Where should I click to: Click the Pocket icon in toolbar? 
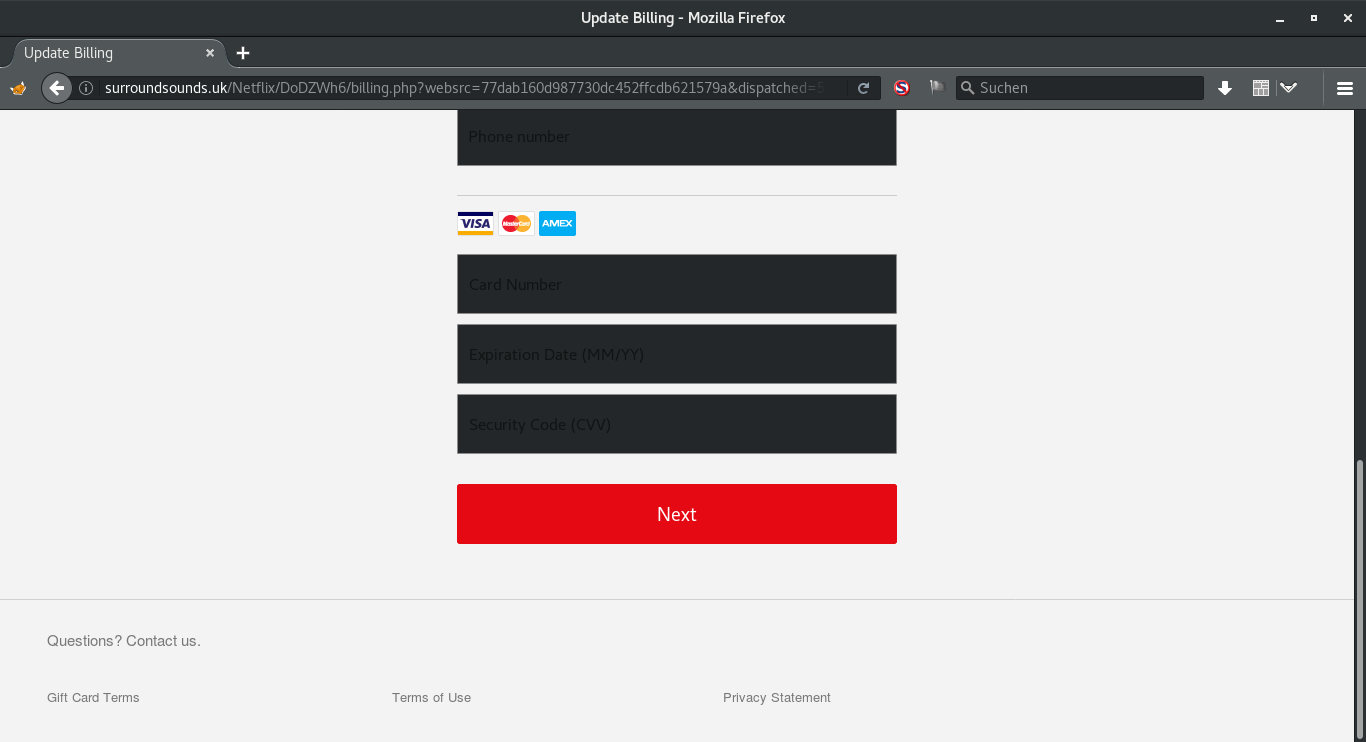coord(1289,88)
